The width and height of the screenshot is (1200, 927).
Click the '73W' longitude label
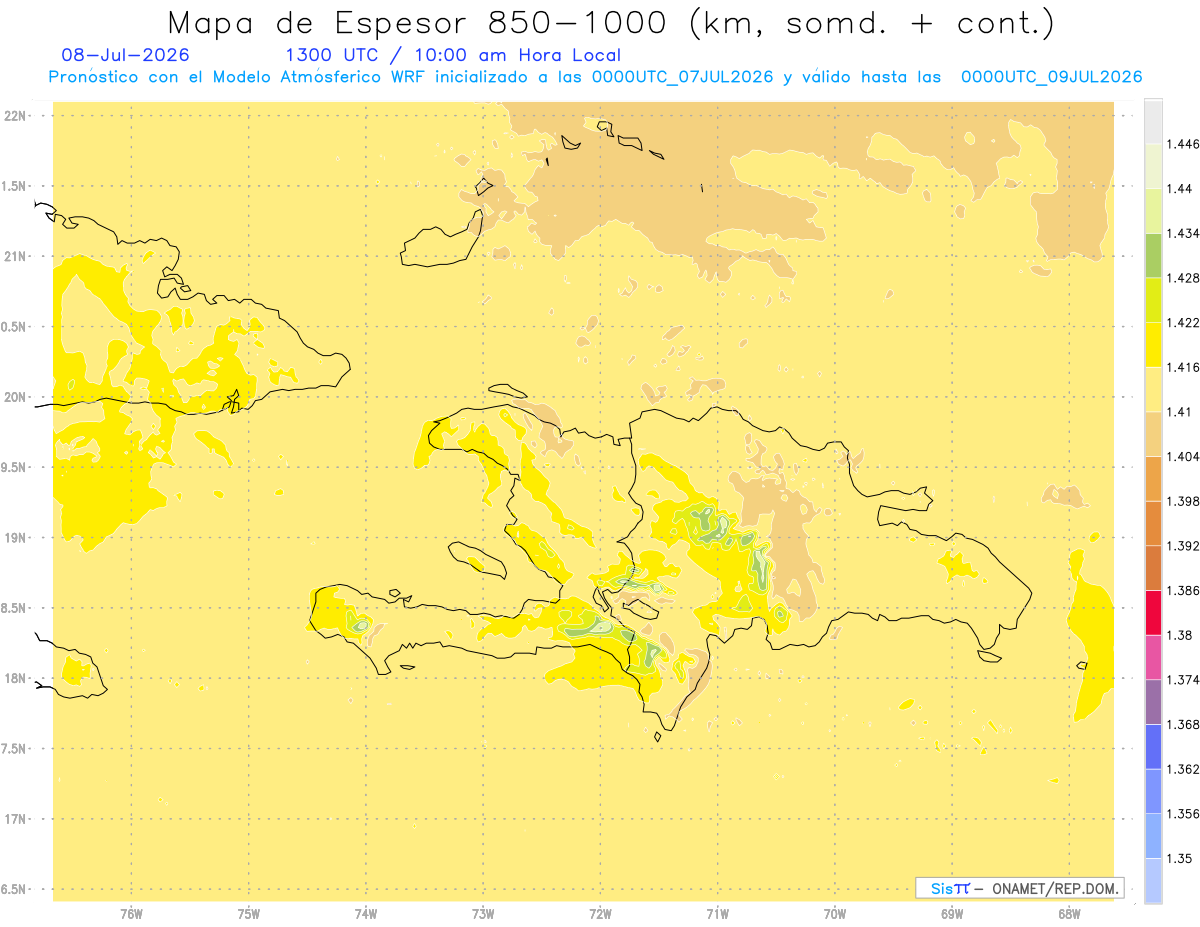coord(483,913)
